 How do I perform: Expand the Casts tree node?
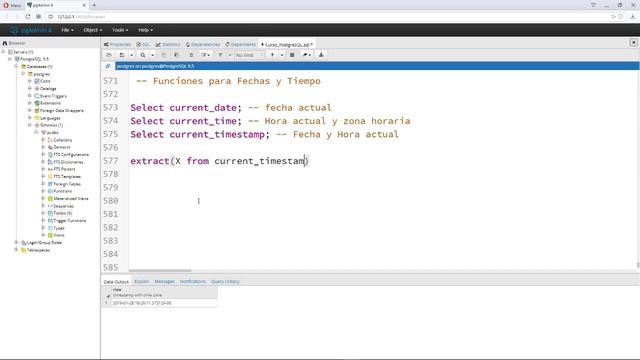30,81
